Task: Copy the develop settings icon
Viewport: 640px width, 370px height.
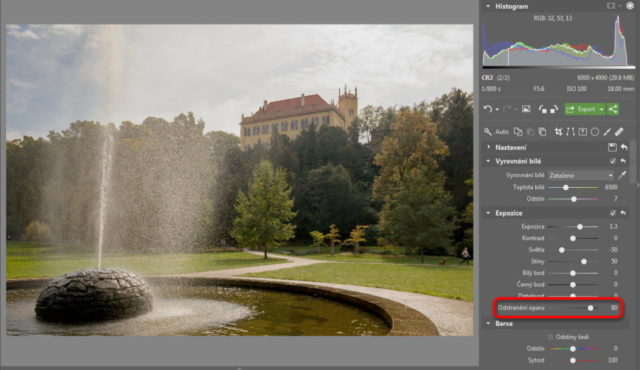Action: coord(518,131)
